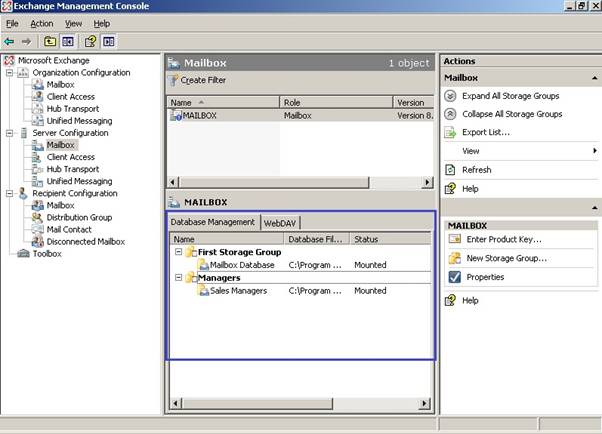Open the View submenu arrow

(594, 151)
